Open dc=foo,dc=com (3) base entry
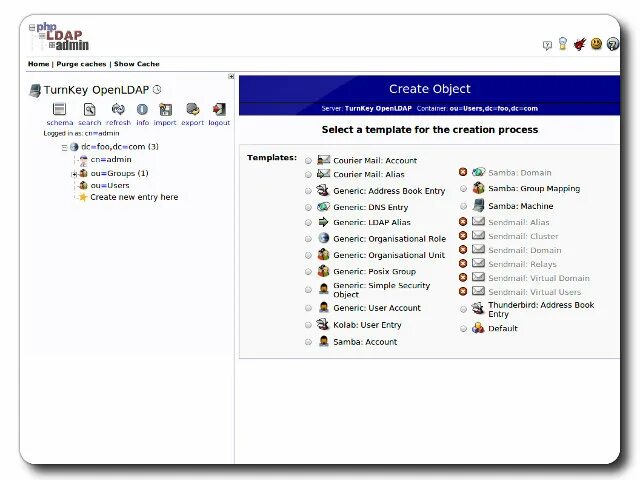 tap(120, 147)
